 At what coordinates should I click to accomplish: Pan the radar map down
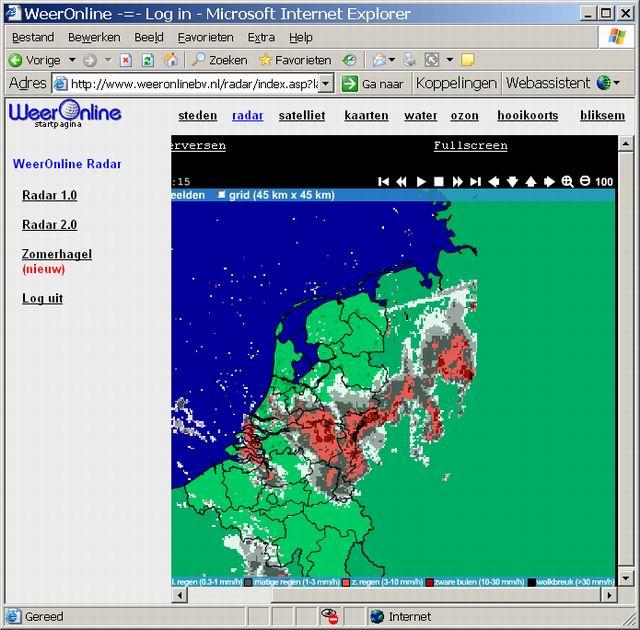(512, 182)
